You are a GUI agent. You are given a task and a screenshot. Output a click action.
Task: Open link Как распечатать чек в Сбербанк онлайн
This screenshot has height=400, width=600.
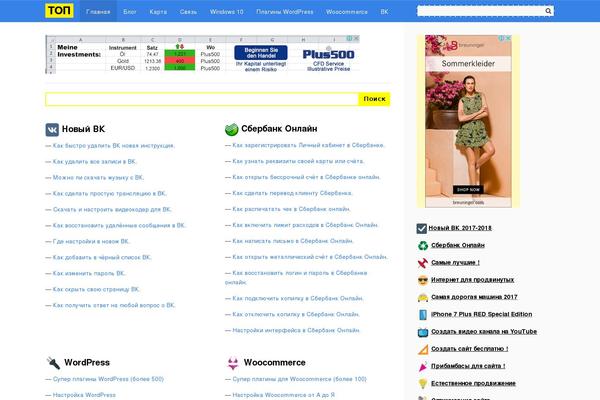291,209
